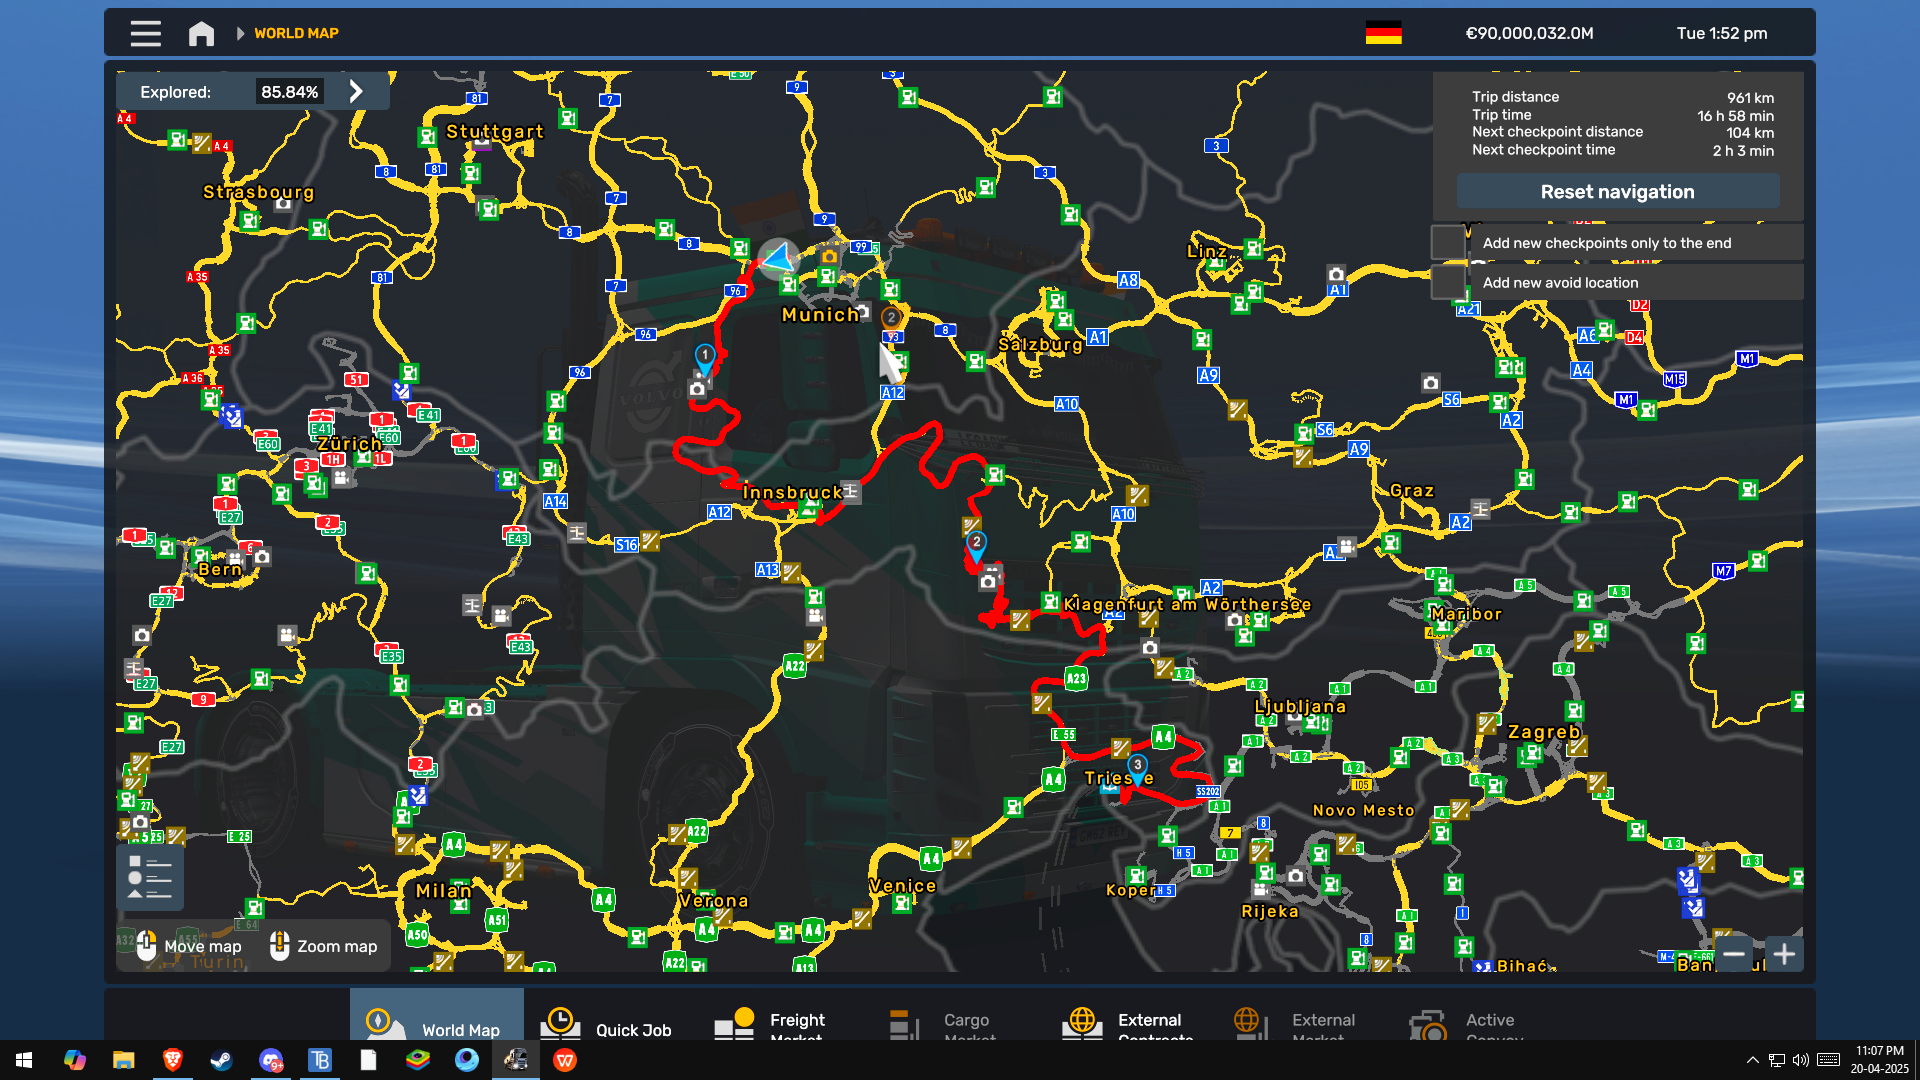Click the Munich city label
Image resolution: width=1920 pixels, height=1080 pixels.
(x=820, y=315)
